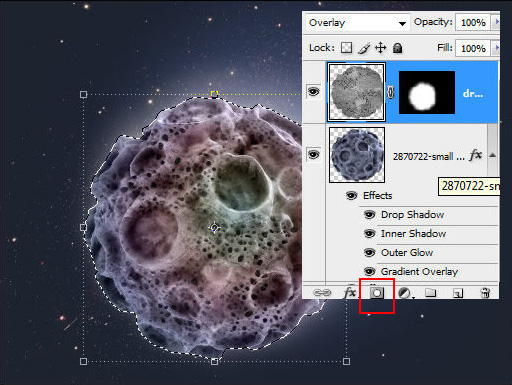512x385 pixels.
Task: Click the Link layers icon
Action: pos(322,293)
